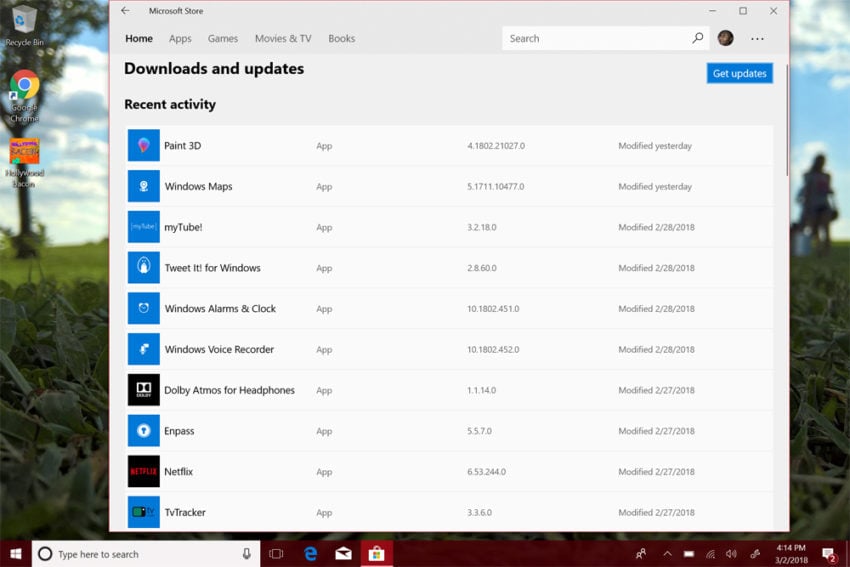Click the Dolby Atmos for Headphones icon

(x=144, y=390)
